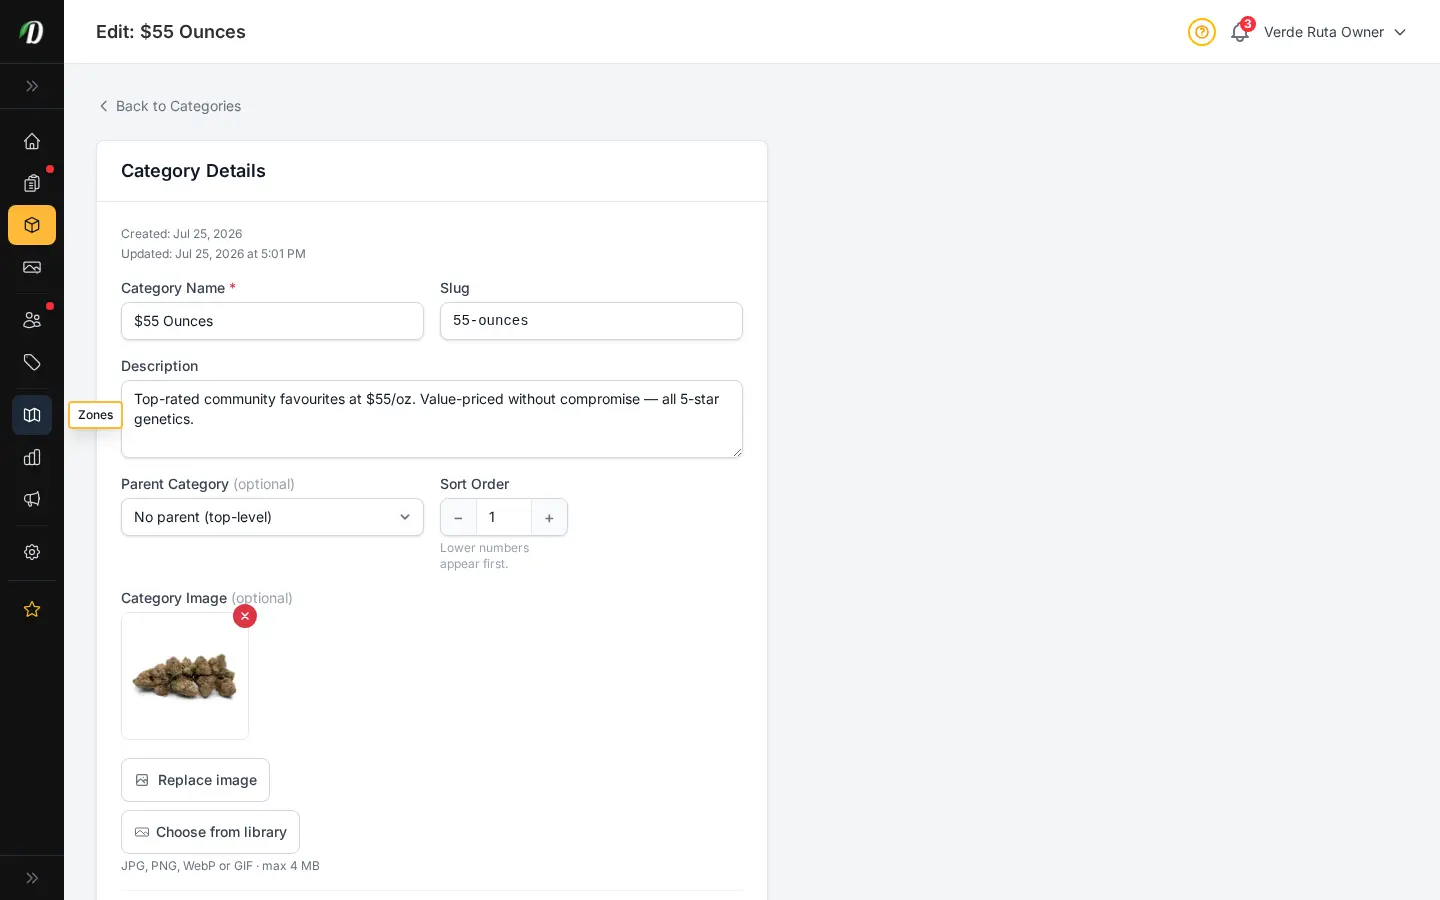Open the notifications bell icon

tap(1240, 32)
